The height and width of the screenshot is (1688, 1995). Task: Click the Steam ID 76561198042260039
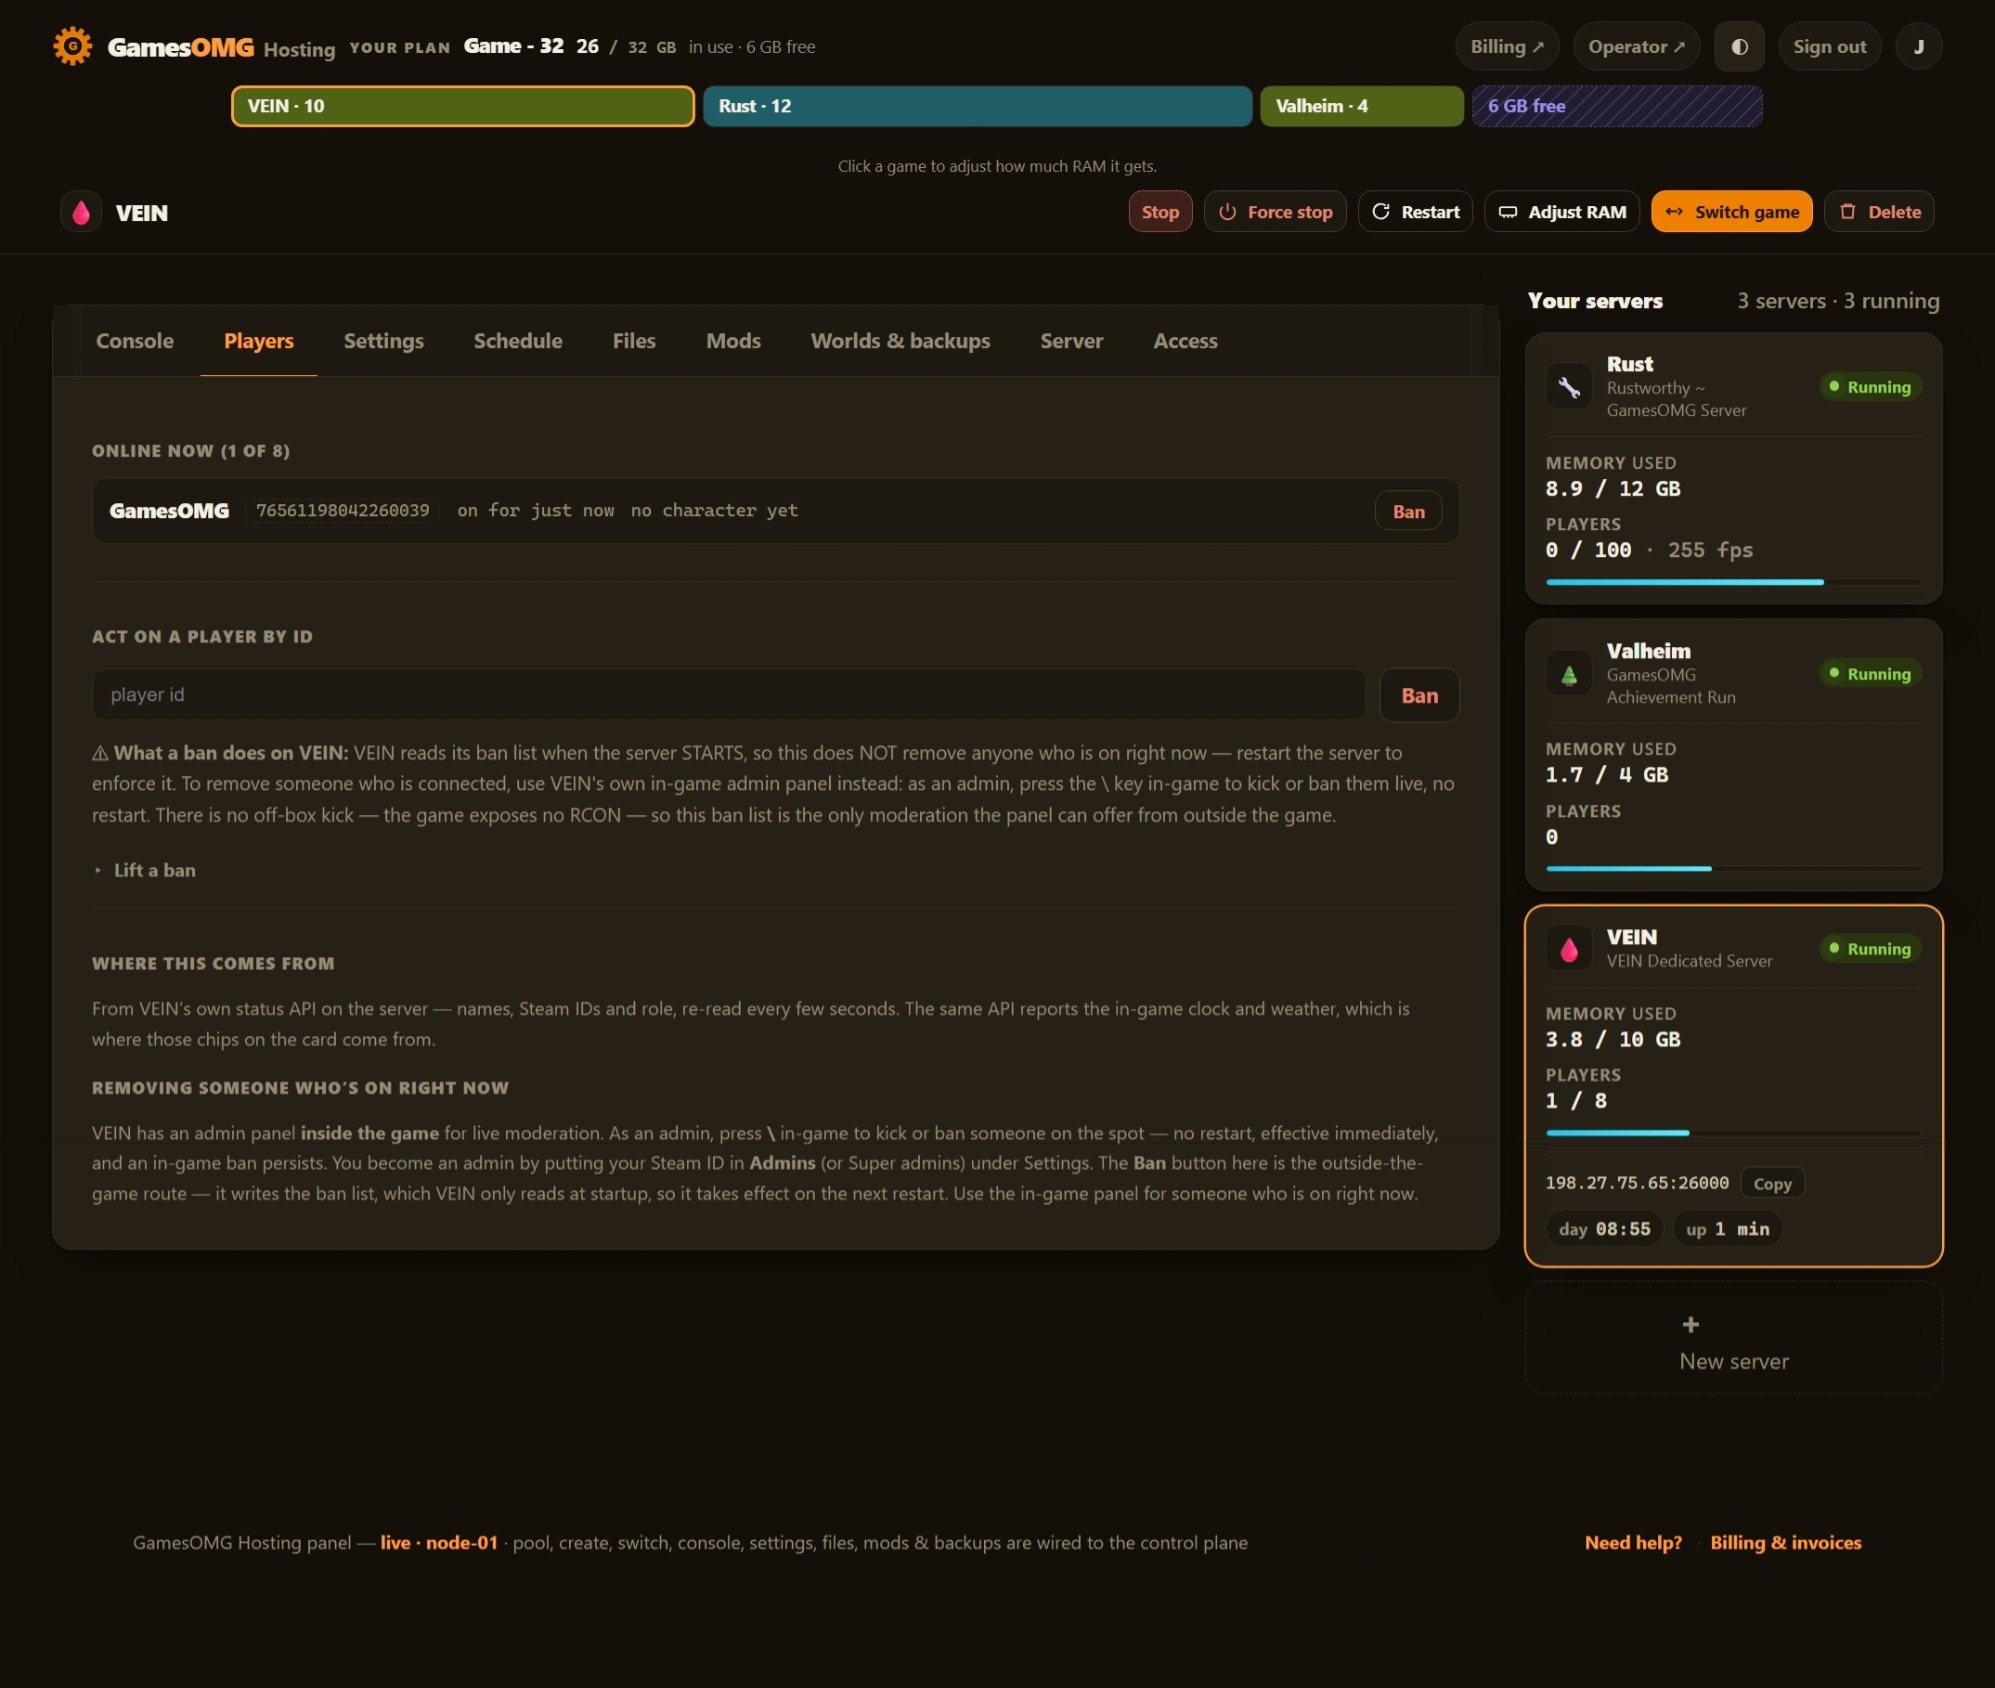[x=342, y=510]
